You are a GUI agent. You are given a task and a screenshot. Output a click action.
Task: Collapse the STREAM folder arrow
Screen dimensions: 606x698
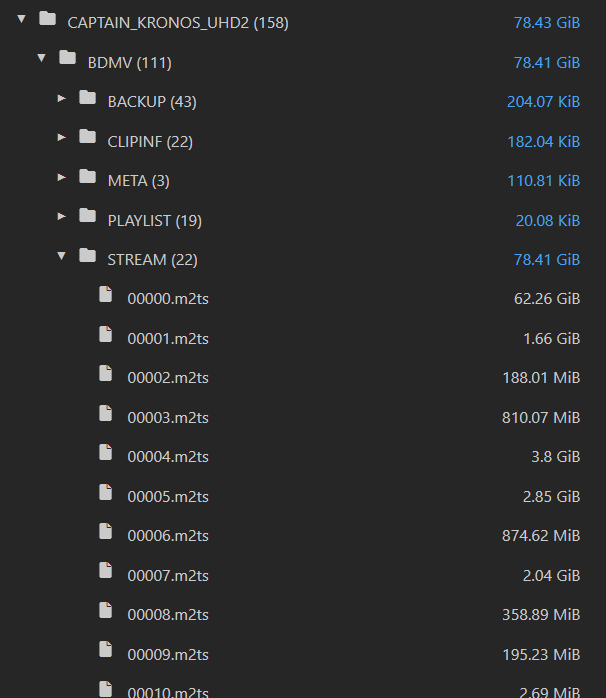coord(62,256)
